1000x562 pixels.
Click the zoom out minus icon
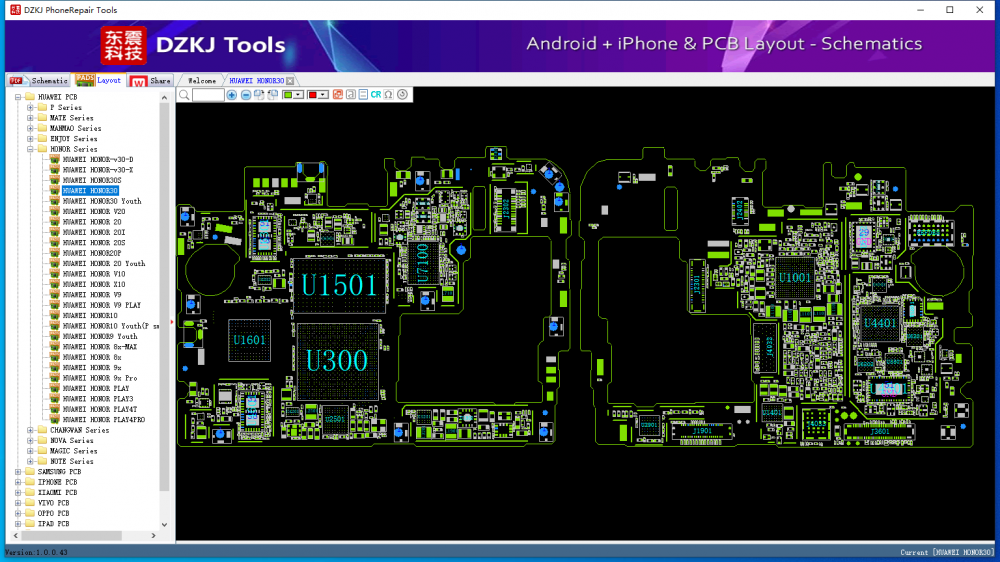point(246,95)
